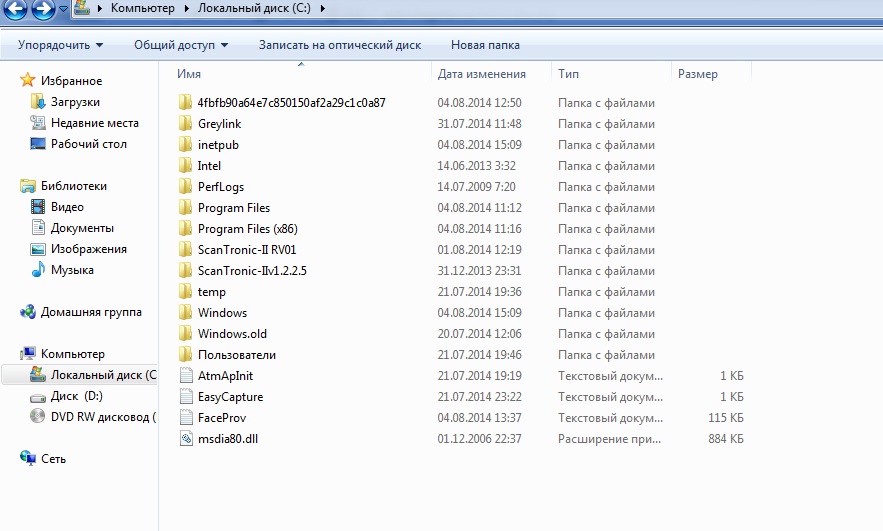
Task: Open the Домашняя группа icon
Action: (28, 312)
